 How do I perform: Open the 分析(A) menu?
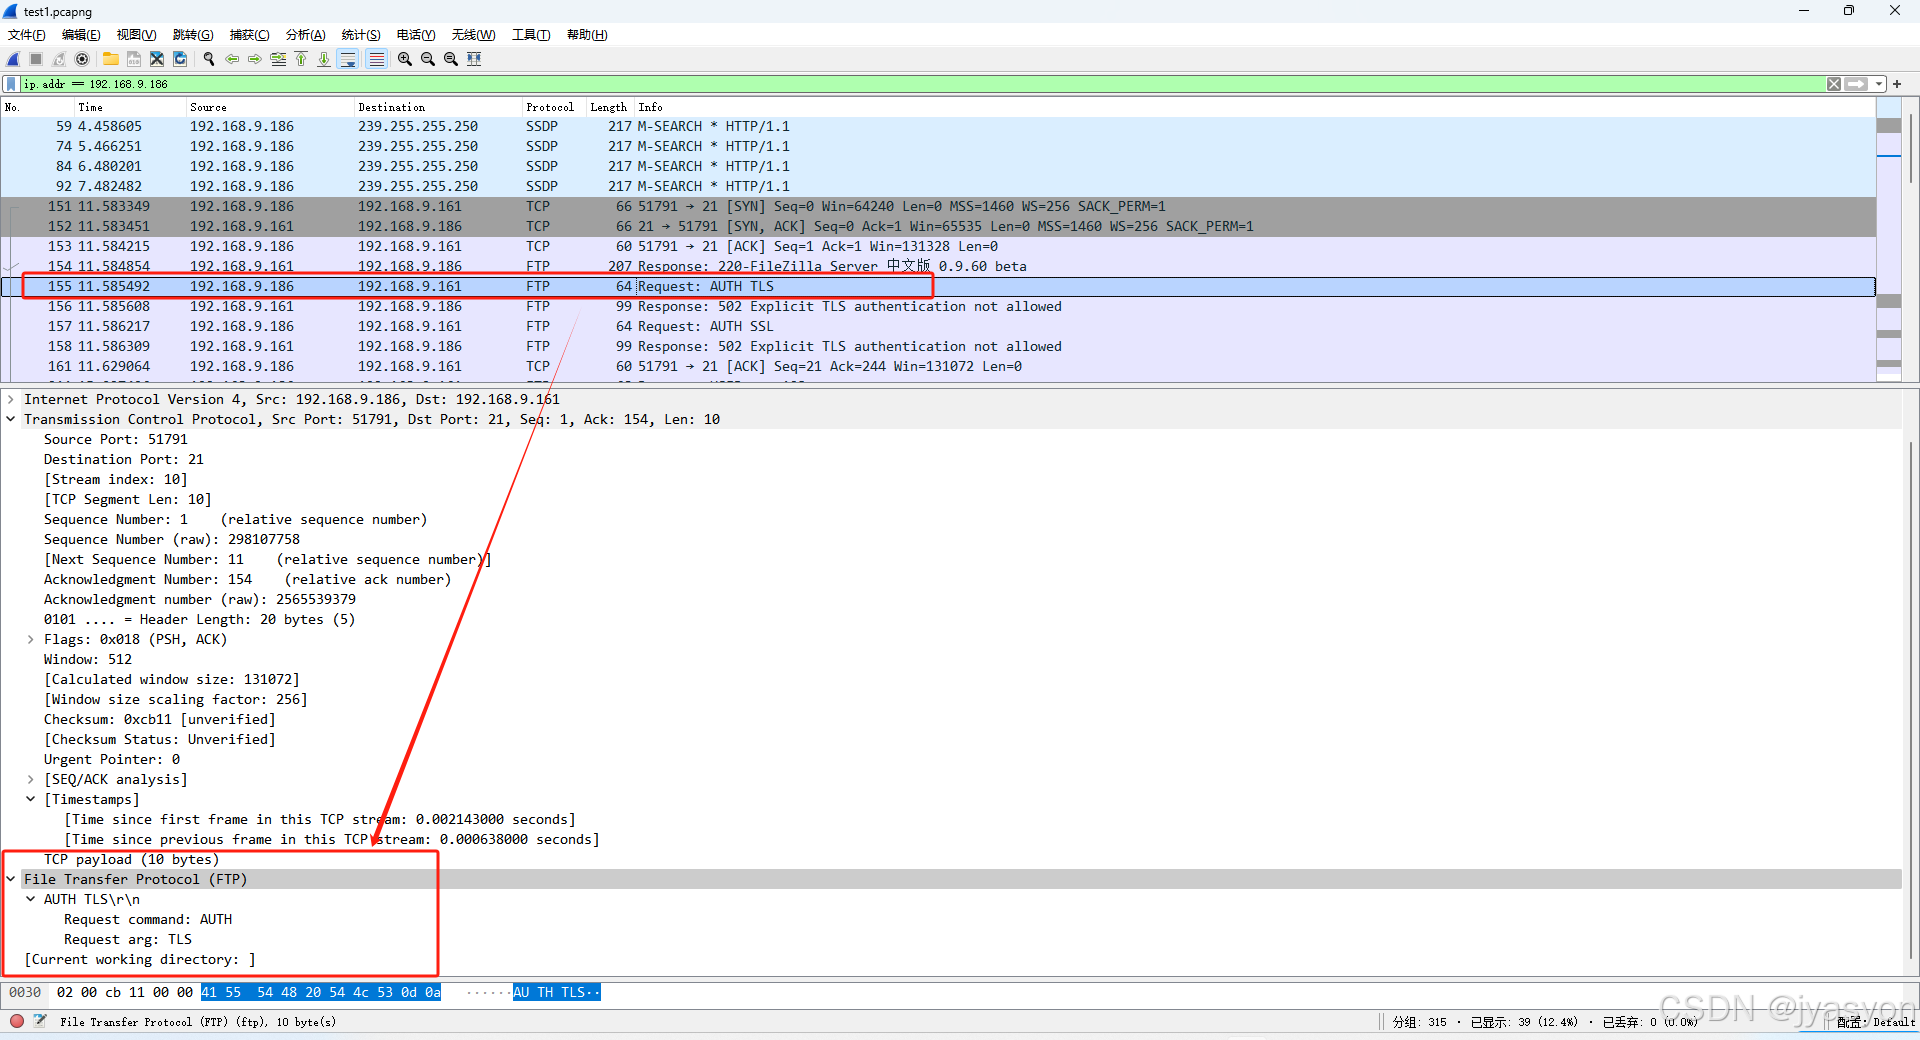(305, 34)
